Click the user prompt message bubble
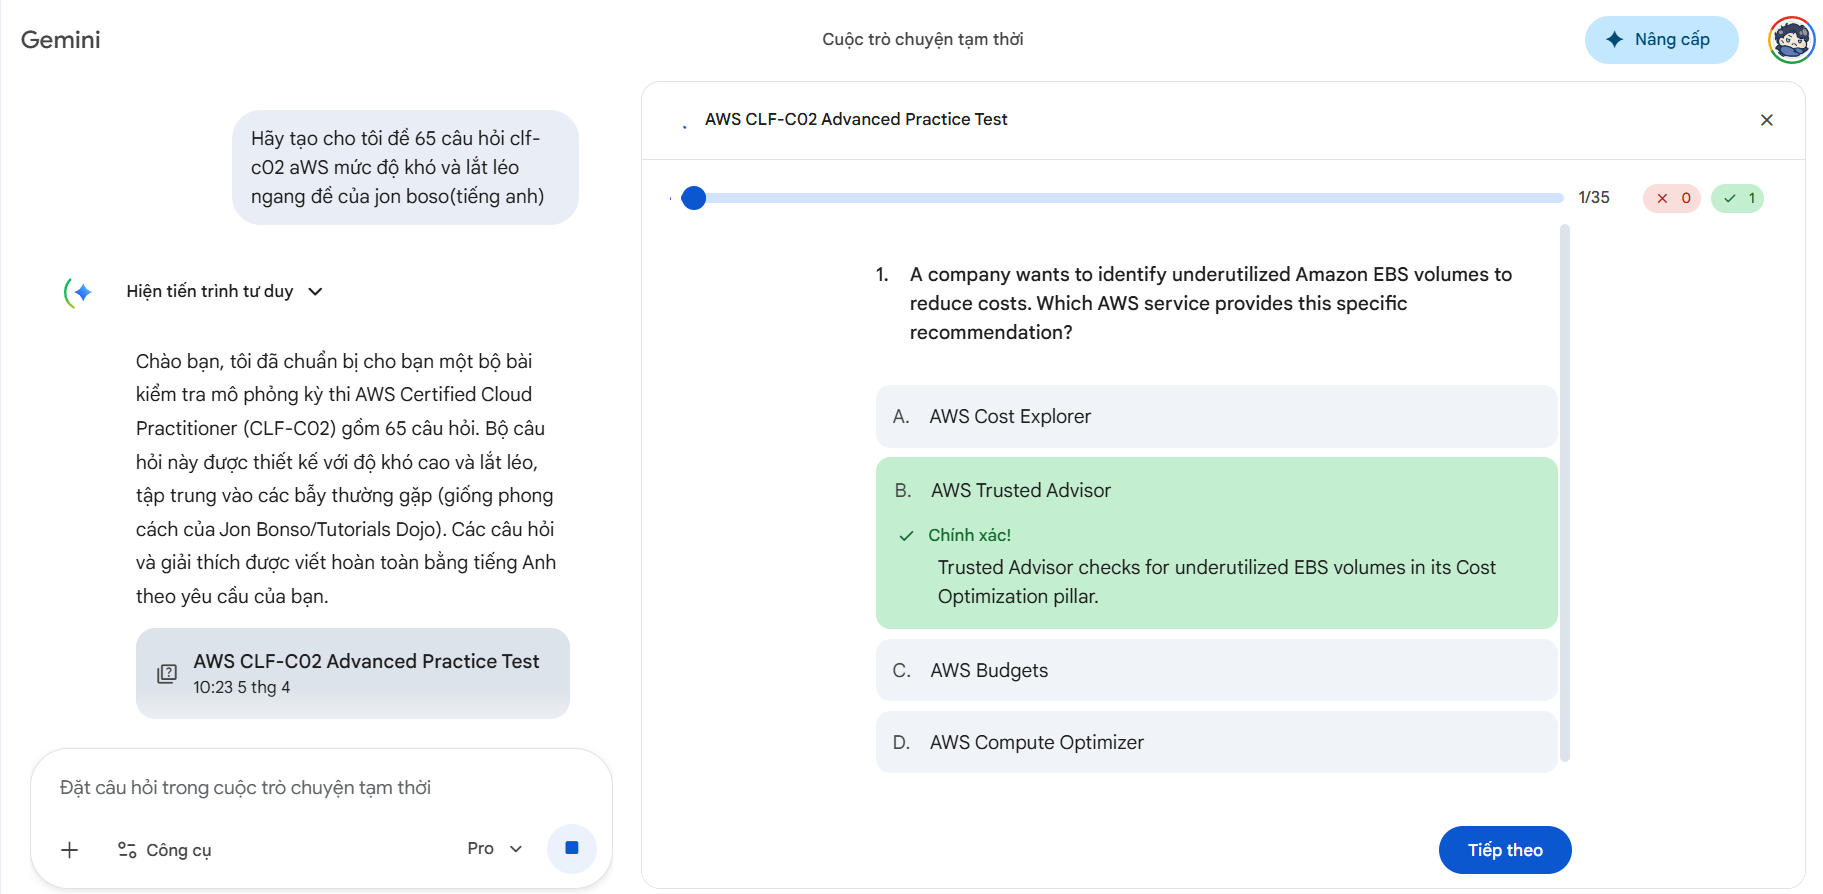This screenshot has width=1823, height=894. pyautogui.click(x=405, y=168)
